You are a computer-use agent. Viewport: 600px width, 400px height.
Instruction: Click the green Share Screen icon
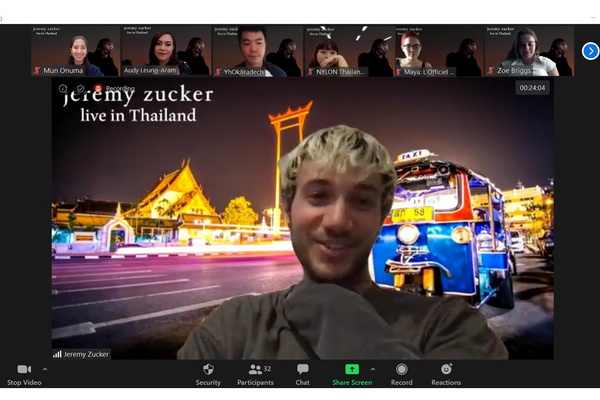tap(352, 369)
